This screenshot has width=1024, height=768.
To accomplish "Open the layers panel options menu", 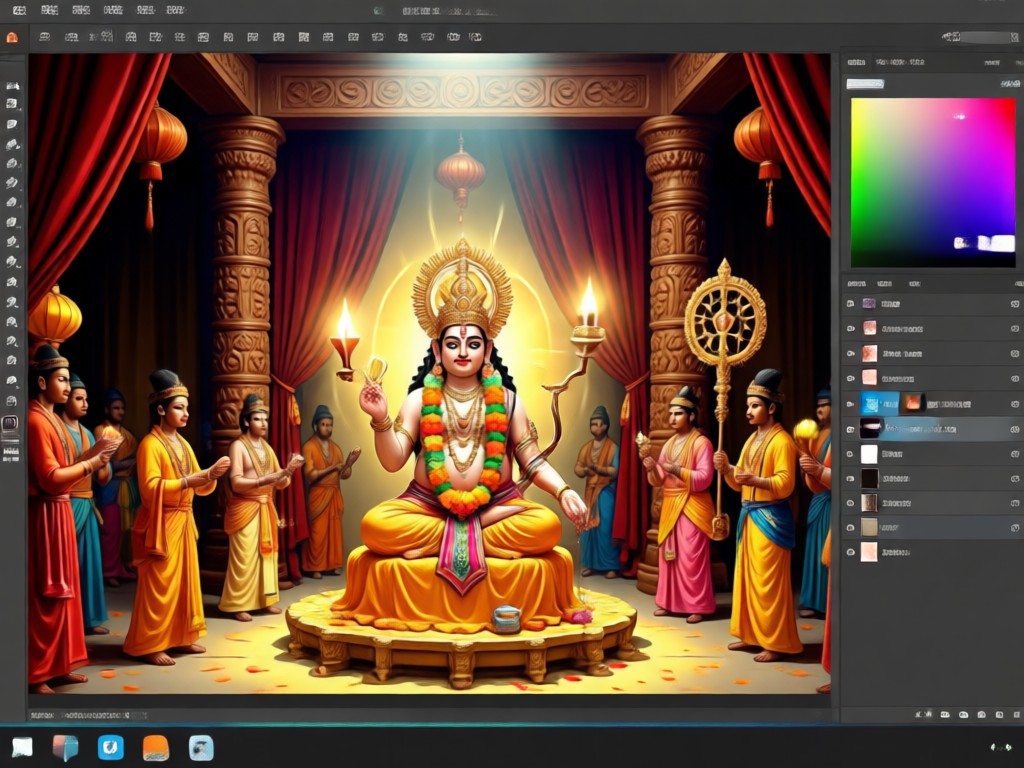I will pyautogui.click(x=1017, y=284).
